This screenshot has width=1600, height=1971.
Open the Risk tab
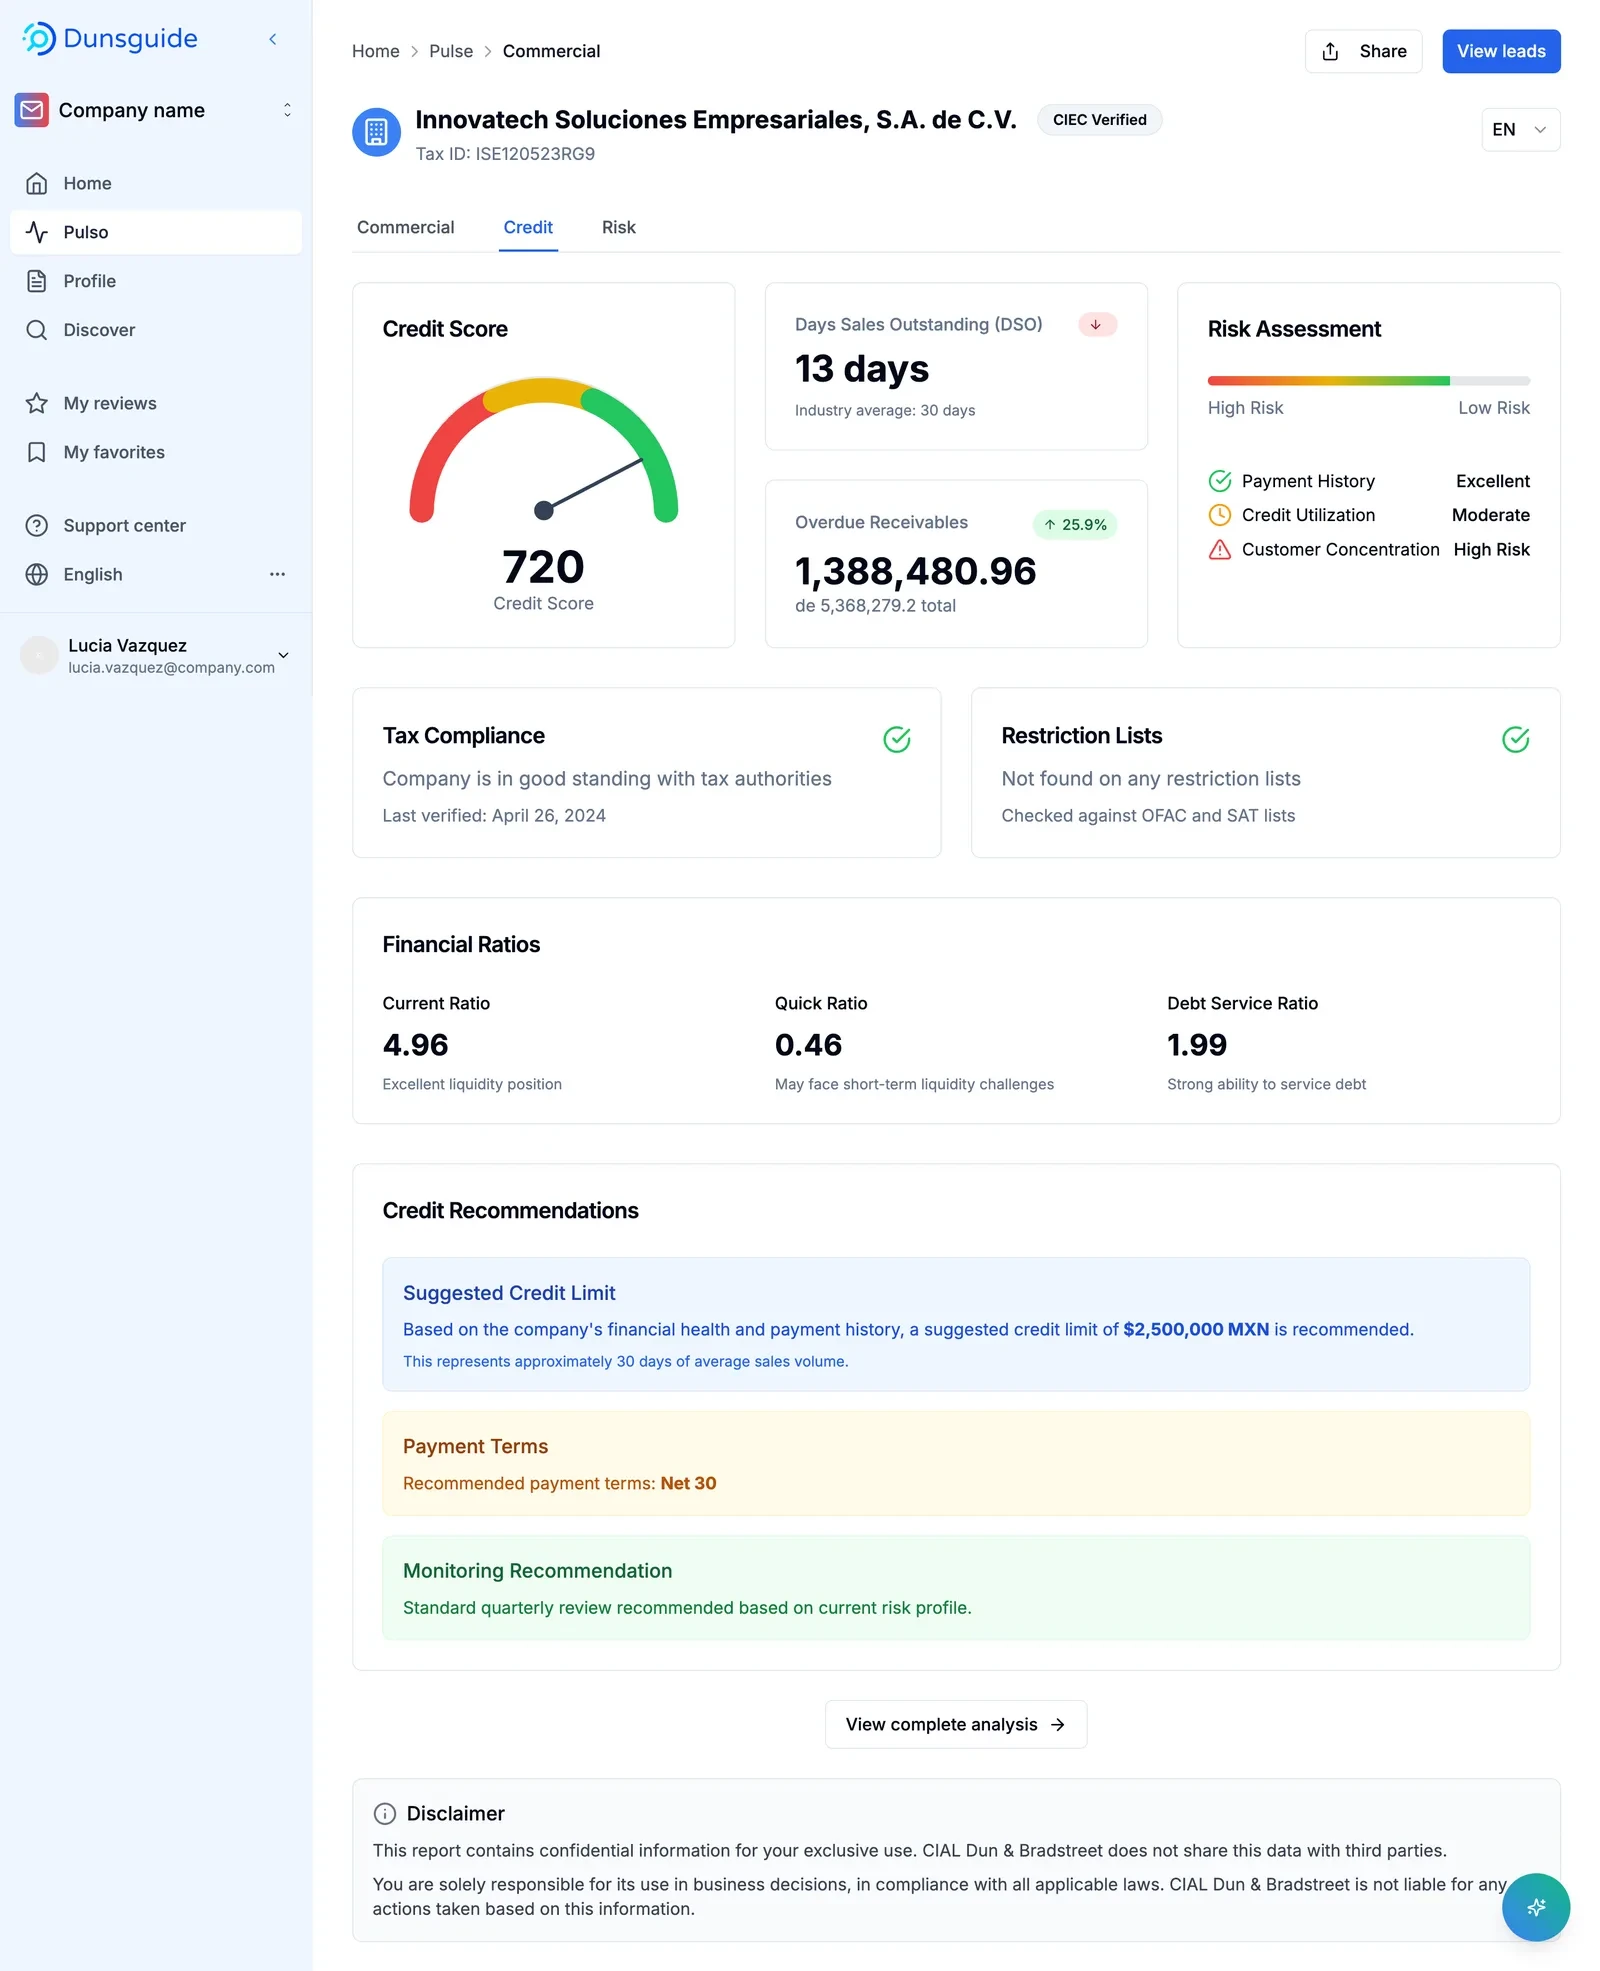619,227
